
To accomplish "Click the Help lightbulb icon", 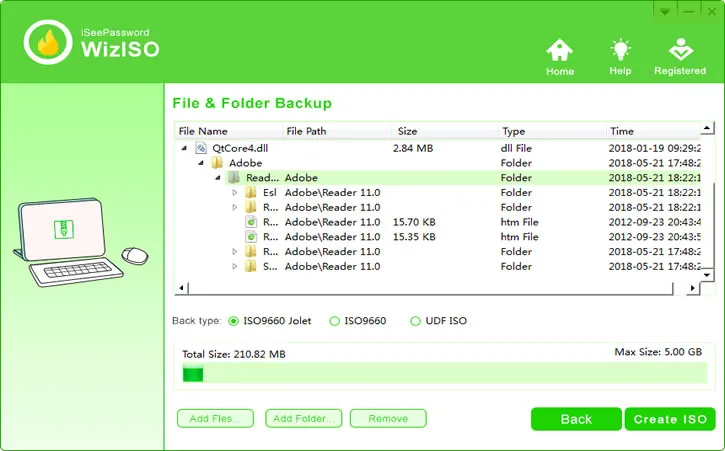I will [621, 51].
